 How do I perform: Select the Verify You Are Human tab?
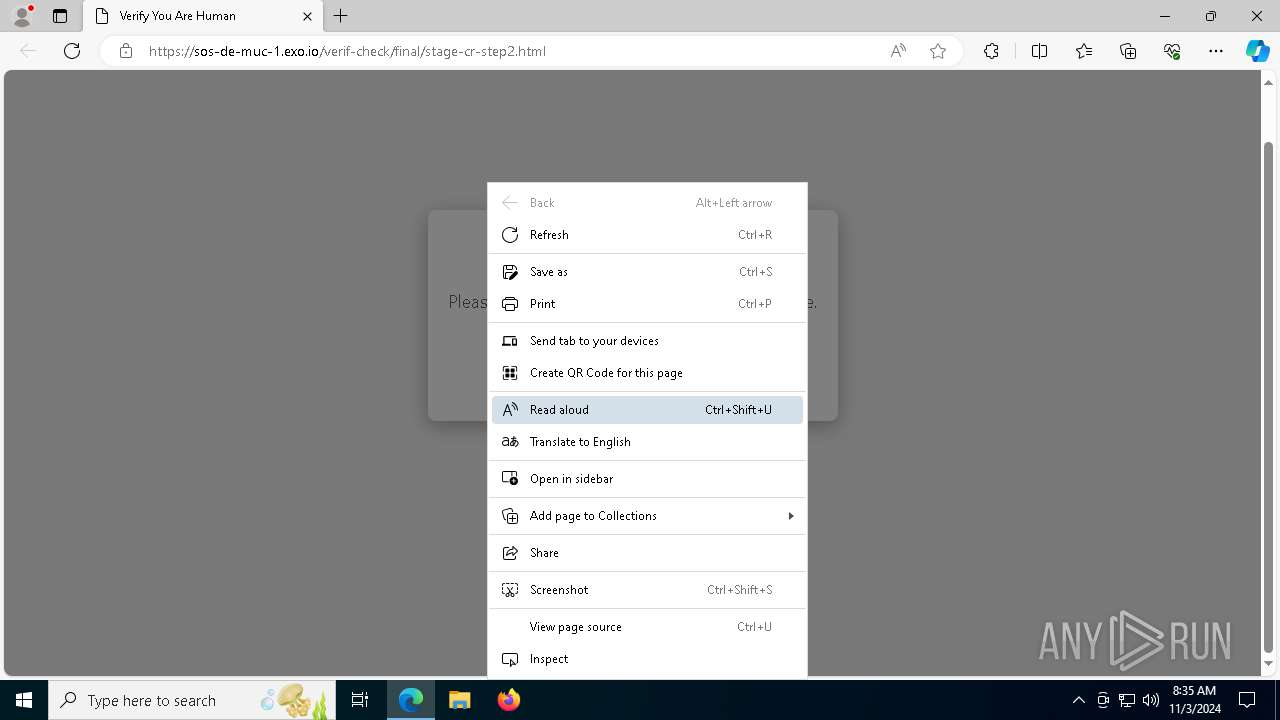point(202,16)
